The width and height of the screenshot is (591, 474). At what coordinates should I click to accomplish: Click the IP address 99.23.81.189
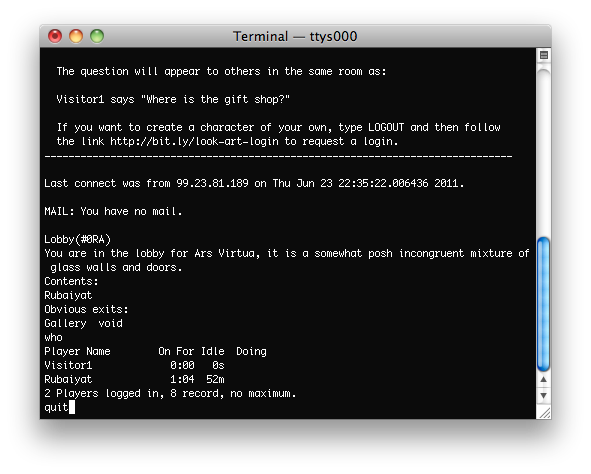point(213,183)
